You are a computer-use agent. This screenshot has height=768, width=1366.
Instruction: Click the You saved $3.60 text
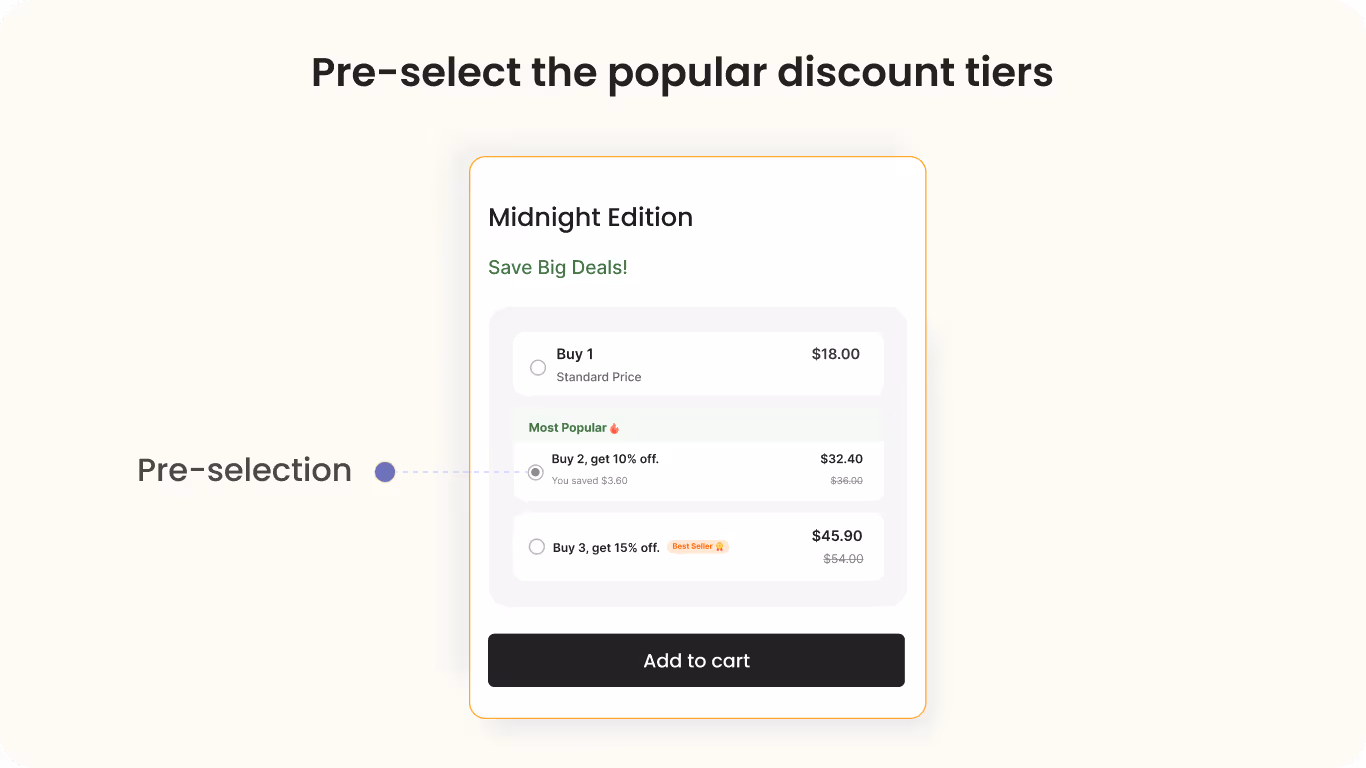(590, 481)
